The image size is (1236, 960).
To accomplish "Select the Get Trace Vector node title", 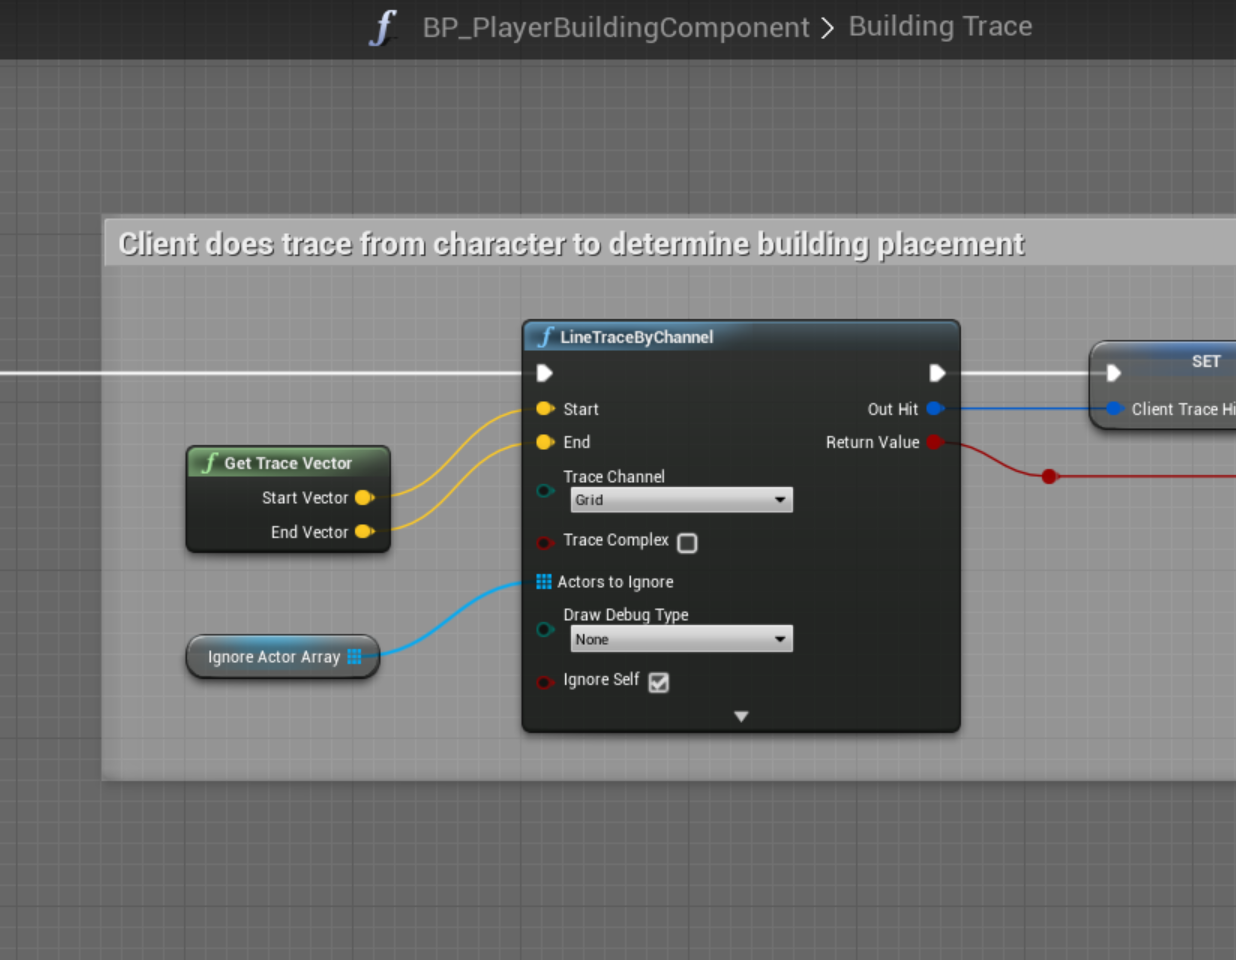I will tap(288, 463).
